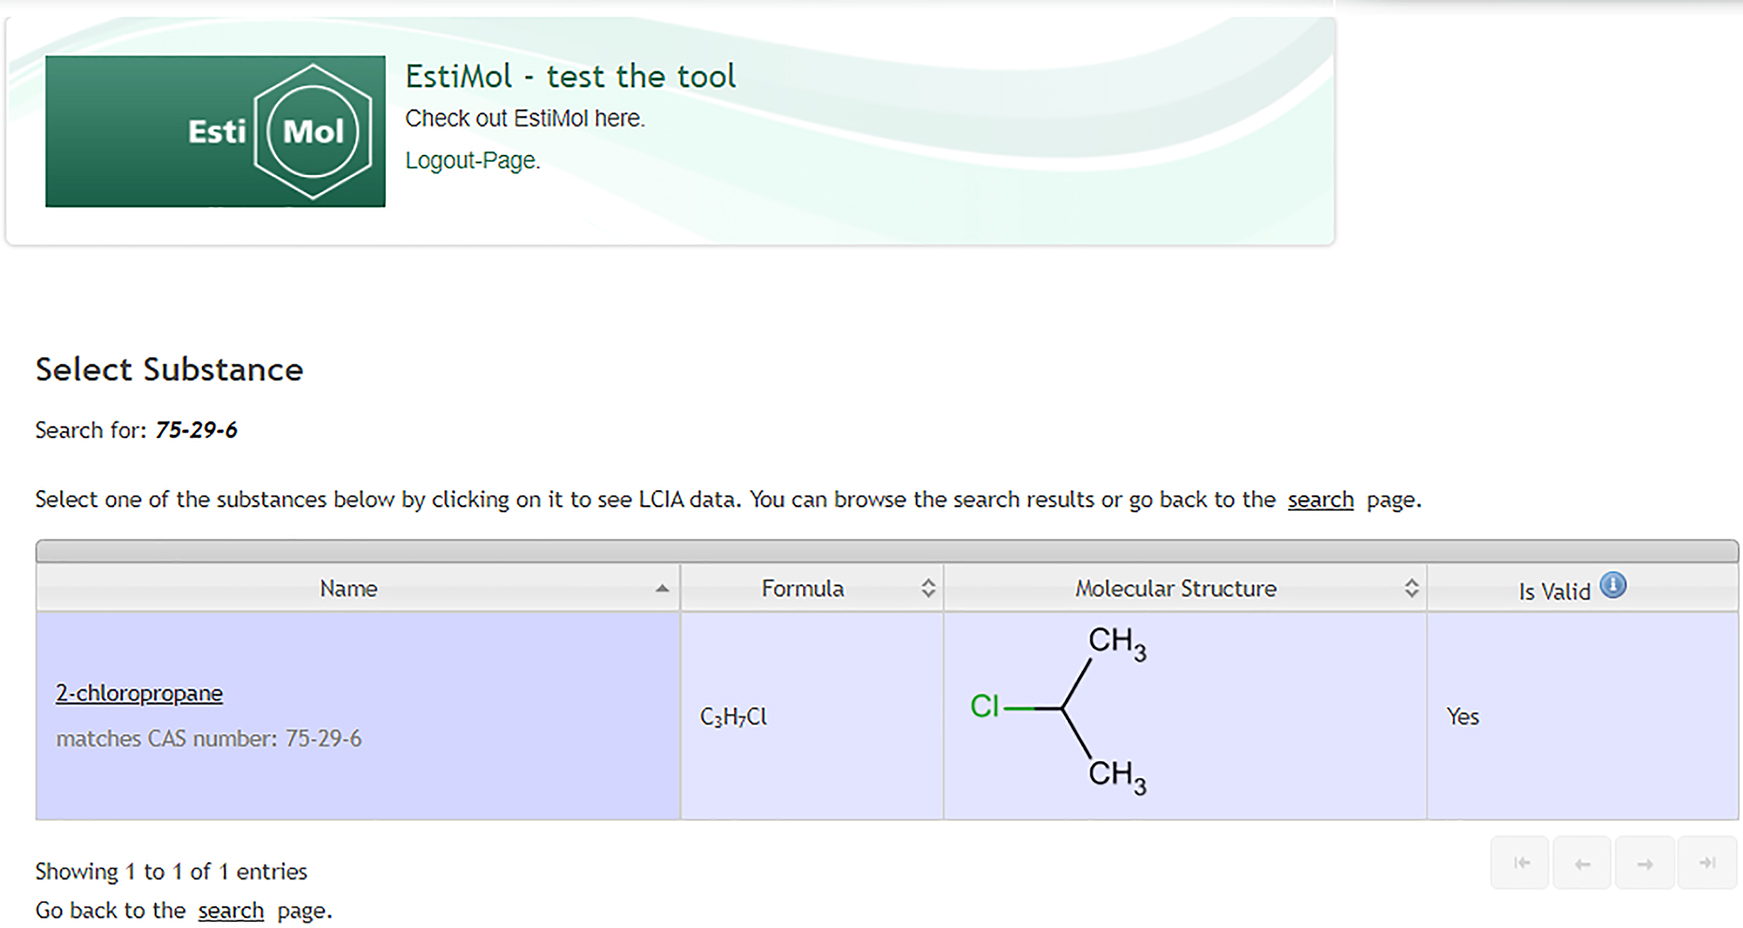Open the Is Valid info tooltip
Image resolution: width=1743 pixels, height=928 pixels.
click(x=1613, y=585)
